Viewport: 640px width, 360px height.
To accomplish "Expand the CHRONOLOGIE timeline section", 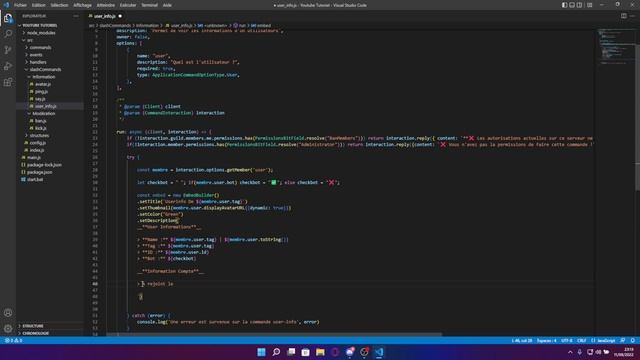I will point(49,333).
